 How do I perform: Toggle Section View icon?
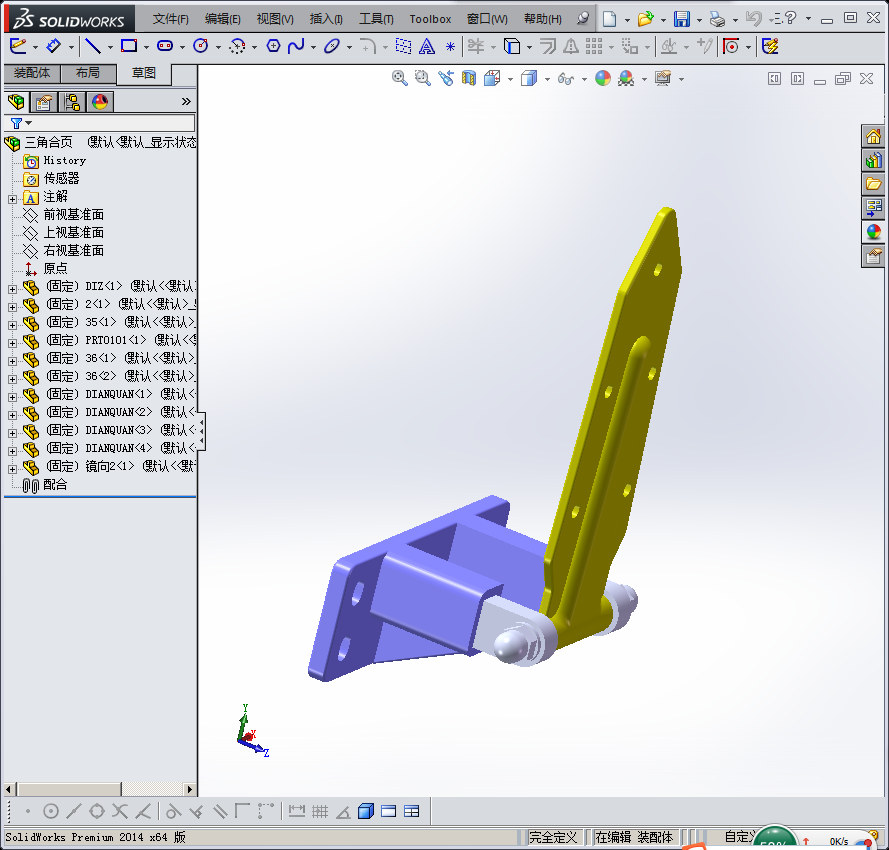pyautogui.click(x=469, y=78)
